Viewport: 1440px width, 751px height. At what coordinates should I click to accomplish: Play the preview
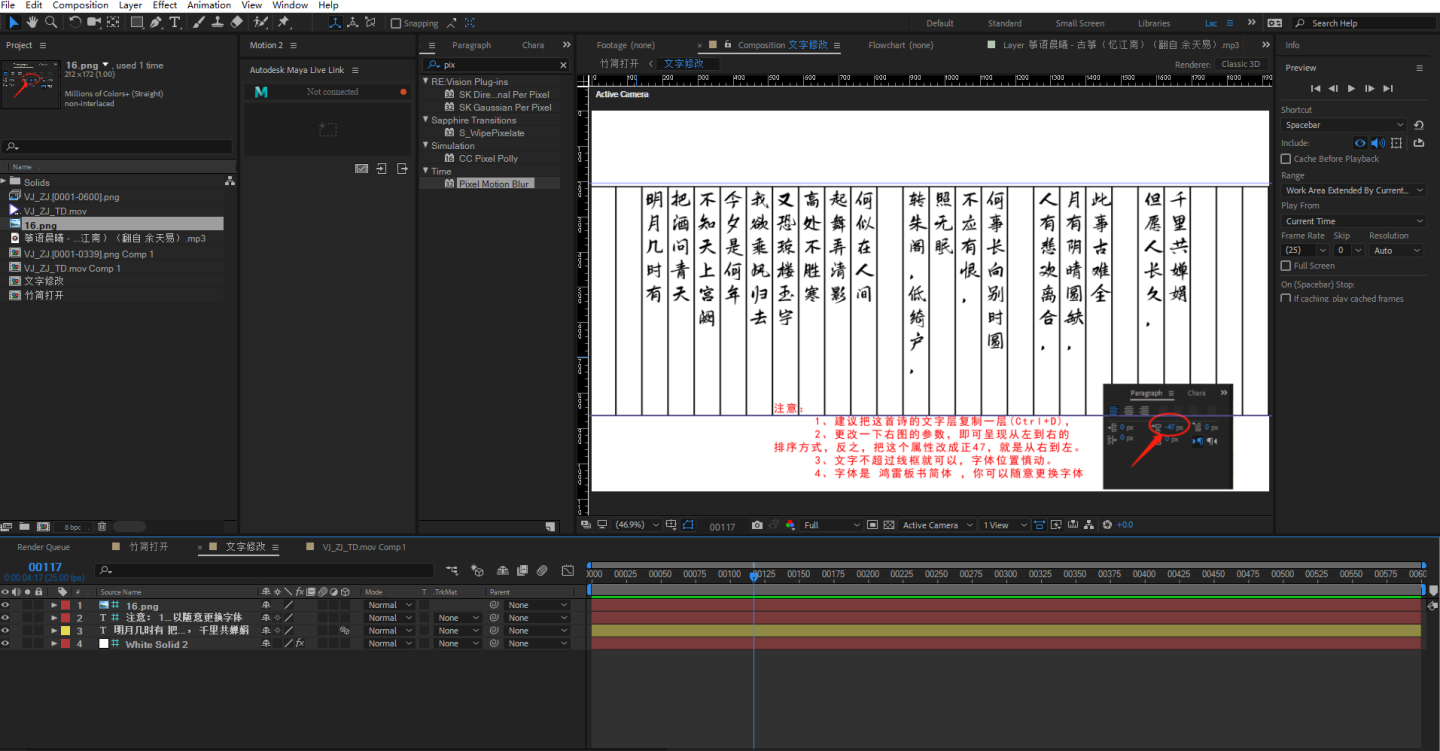[1351, 89]
